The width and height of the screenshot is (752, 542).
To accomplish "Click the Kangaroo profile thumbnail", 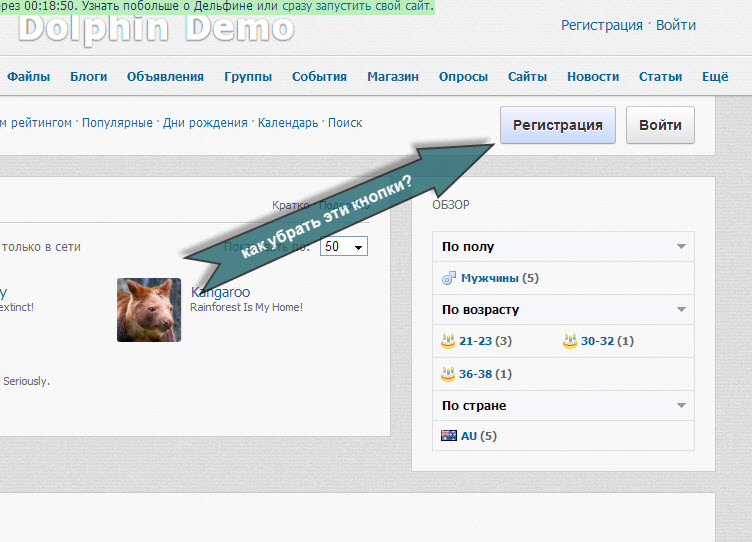I will point(149,310).
